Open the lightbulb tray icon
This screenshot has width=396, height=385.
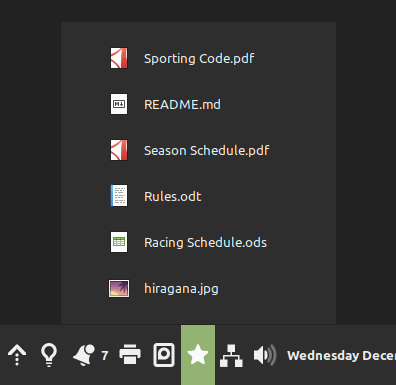[49, 355]
